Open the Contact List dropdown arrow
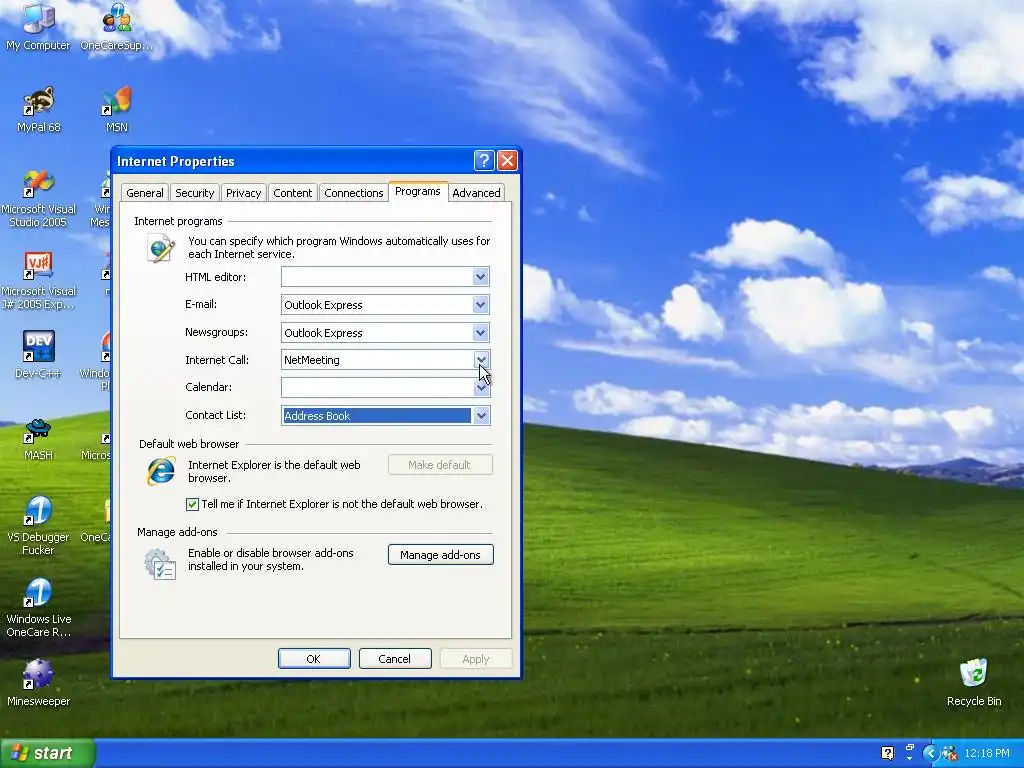The image size is (1024, 768). point(481,415)
